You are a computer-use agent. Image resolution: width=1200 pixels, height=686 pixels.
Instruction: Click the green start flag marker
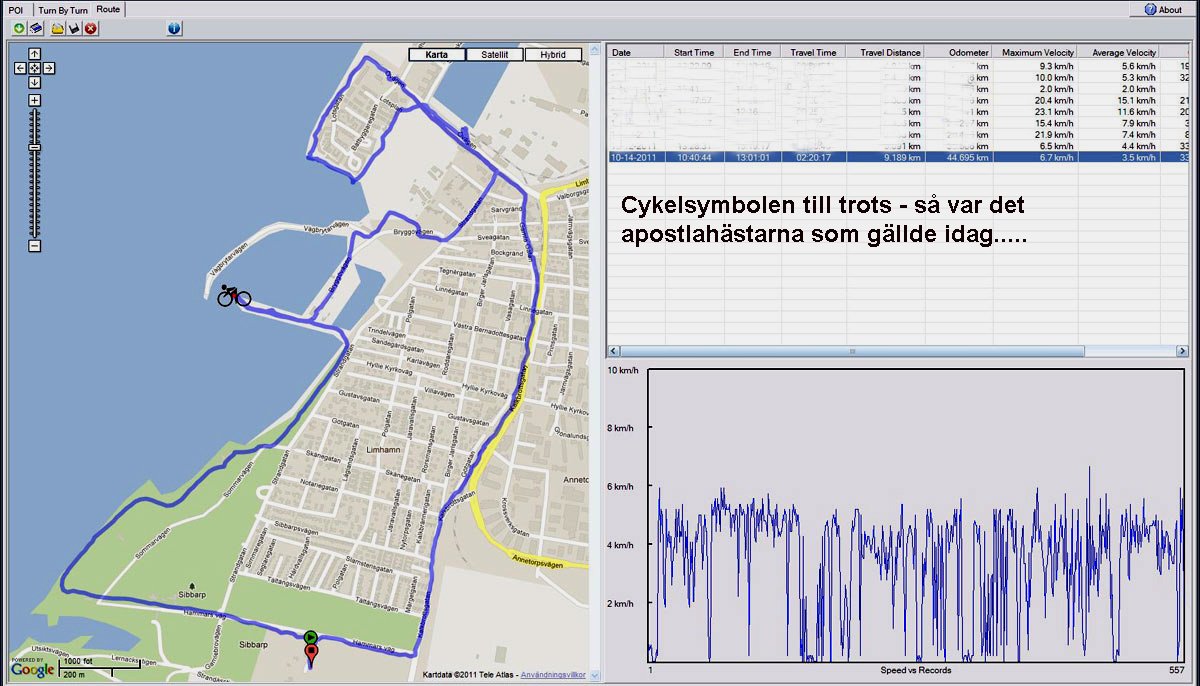click(x=311, y=636)
